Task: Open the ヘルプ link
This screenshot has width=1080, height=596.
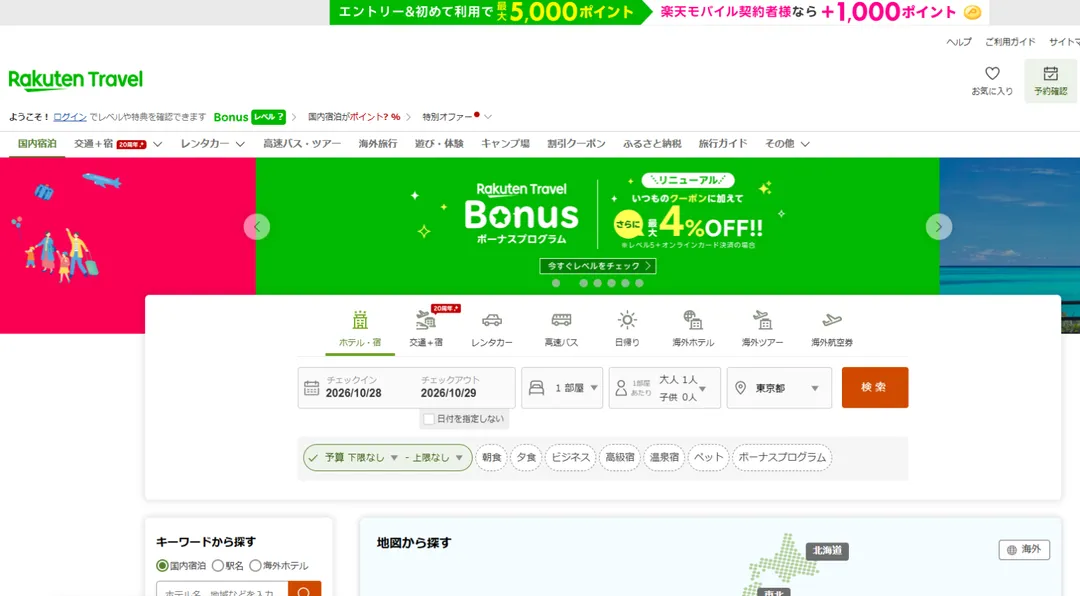Action: [x=959, y=42]
